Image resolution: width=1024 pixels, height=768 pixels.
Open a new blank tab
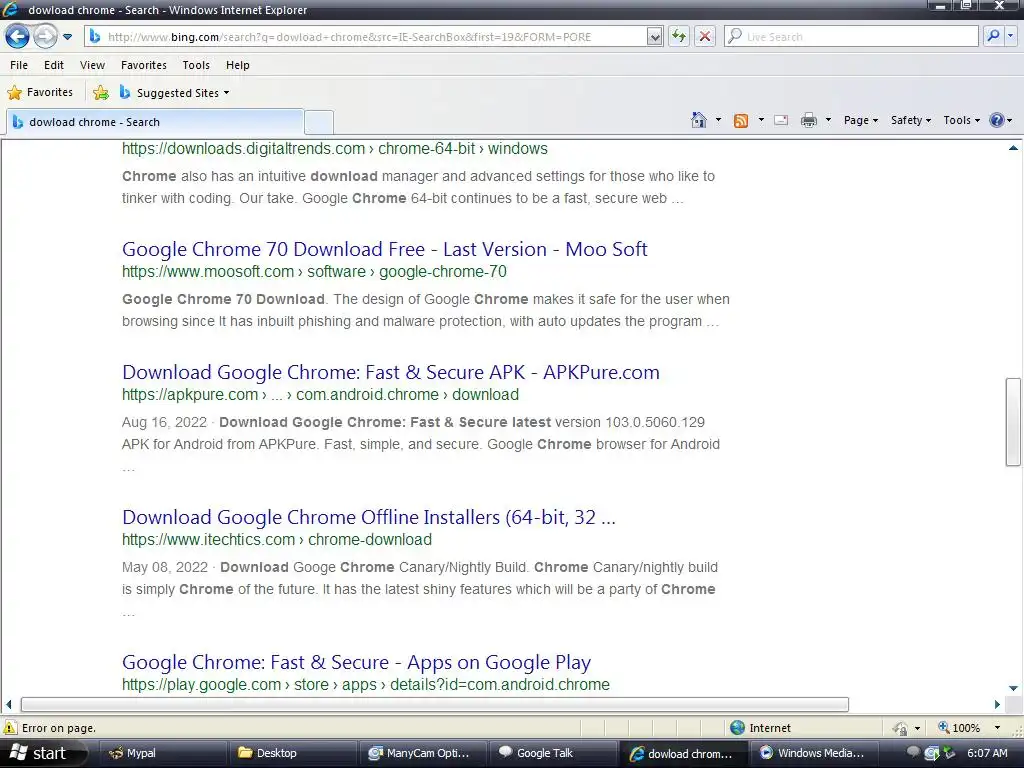[319, 122]
